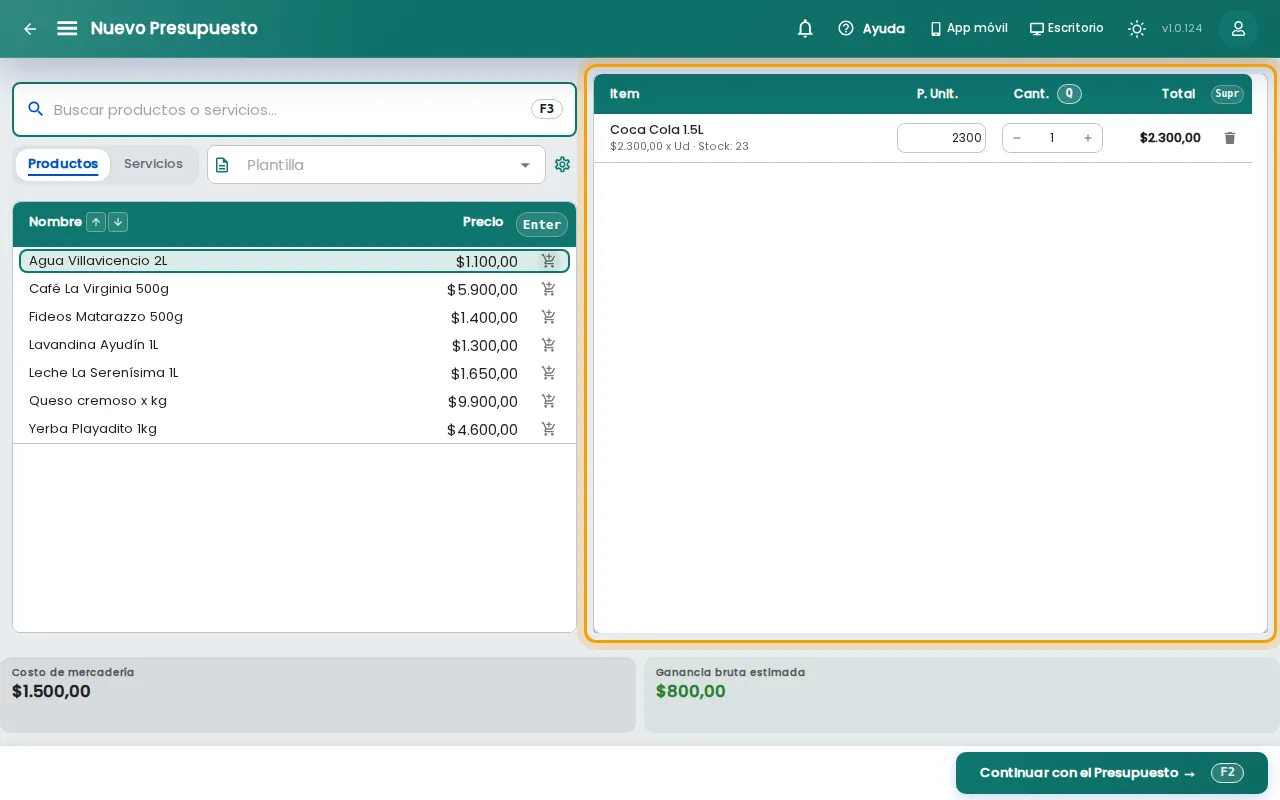This screenshot has width=1280, height=800.
Task: Add Lavandina Ayudín 1L to cart
Action: [548, 345]
